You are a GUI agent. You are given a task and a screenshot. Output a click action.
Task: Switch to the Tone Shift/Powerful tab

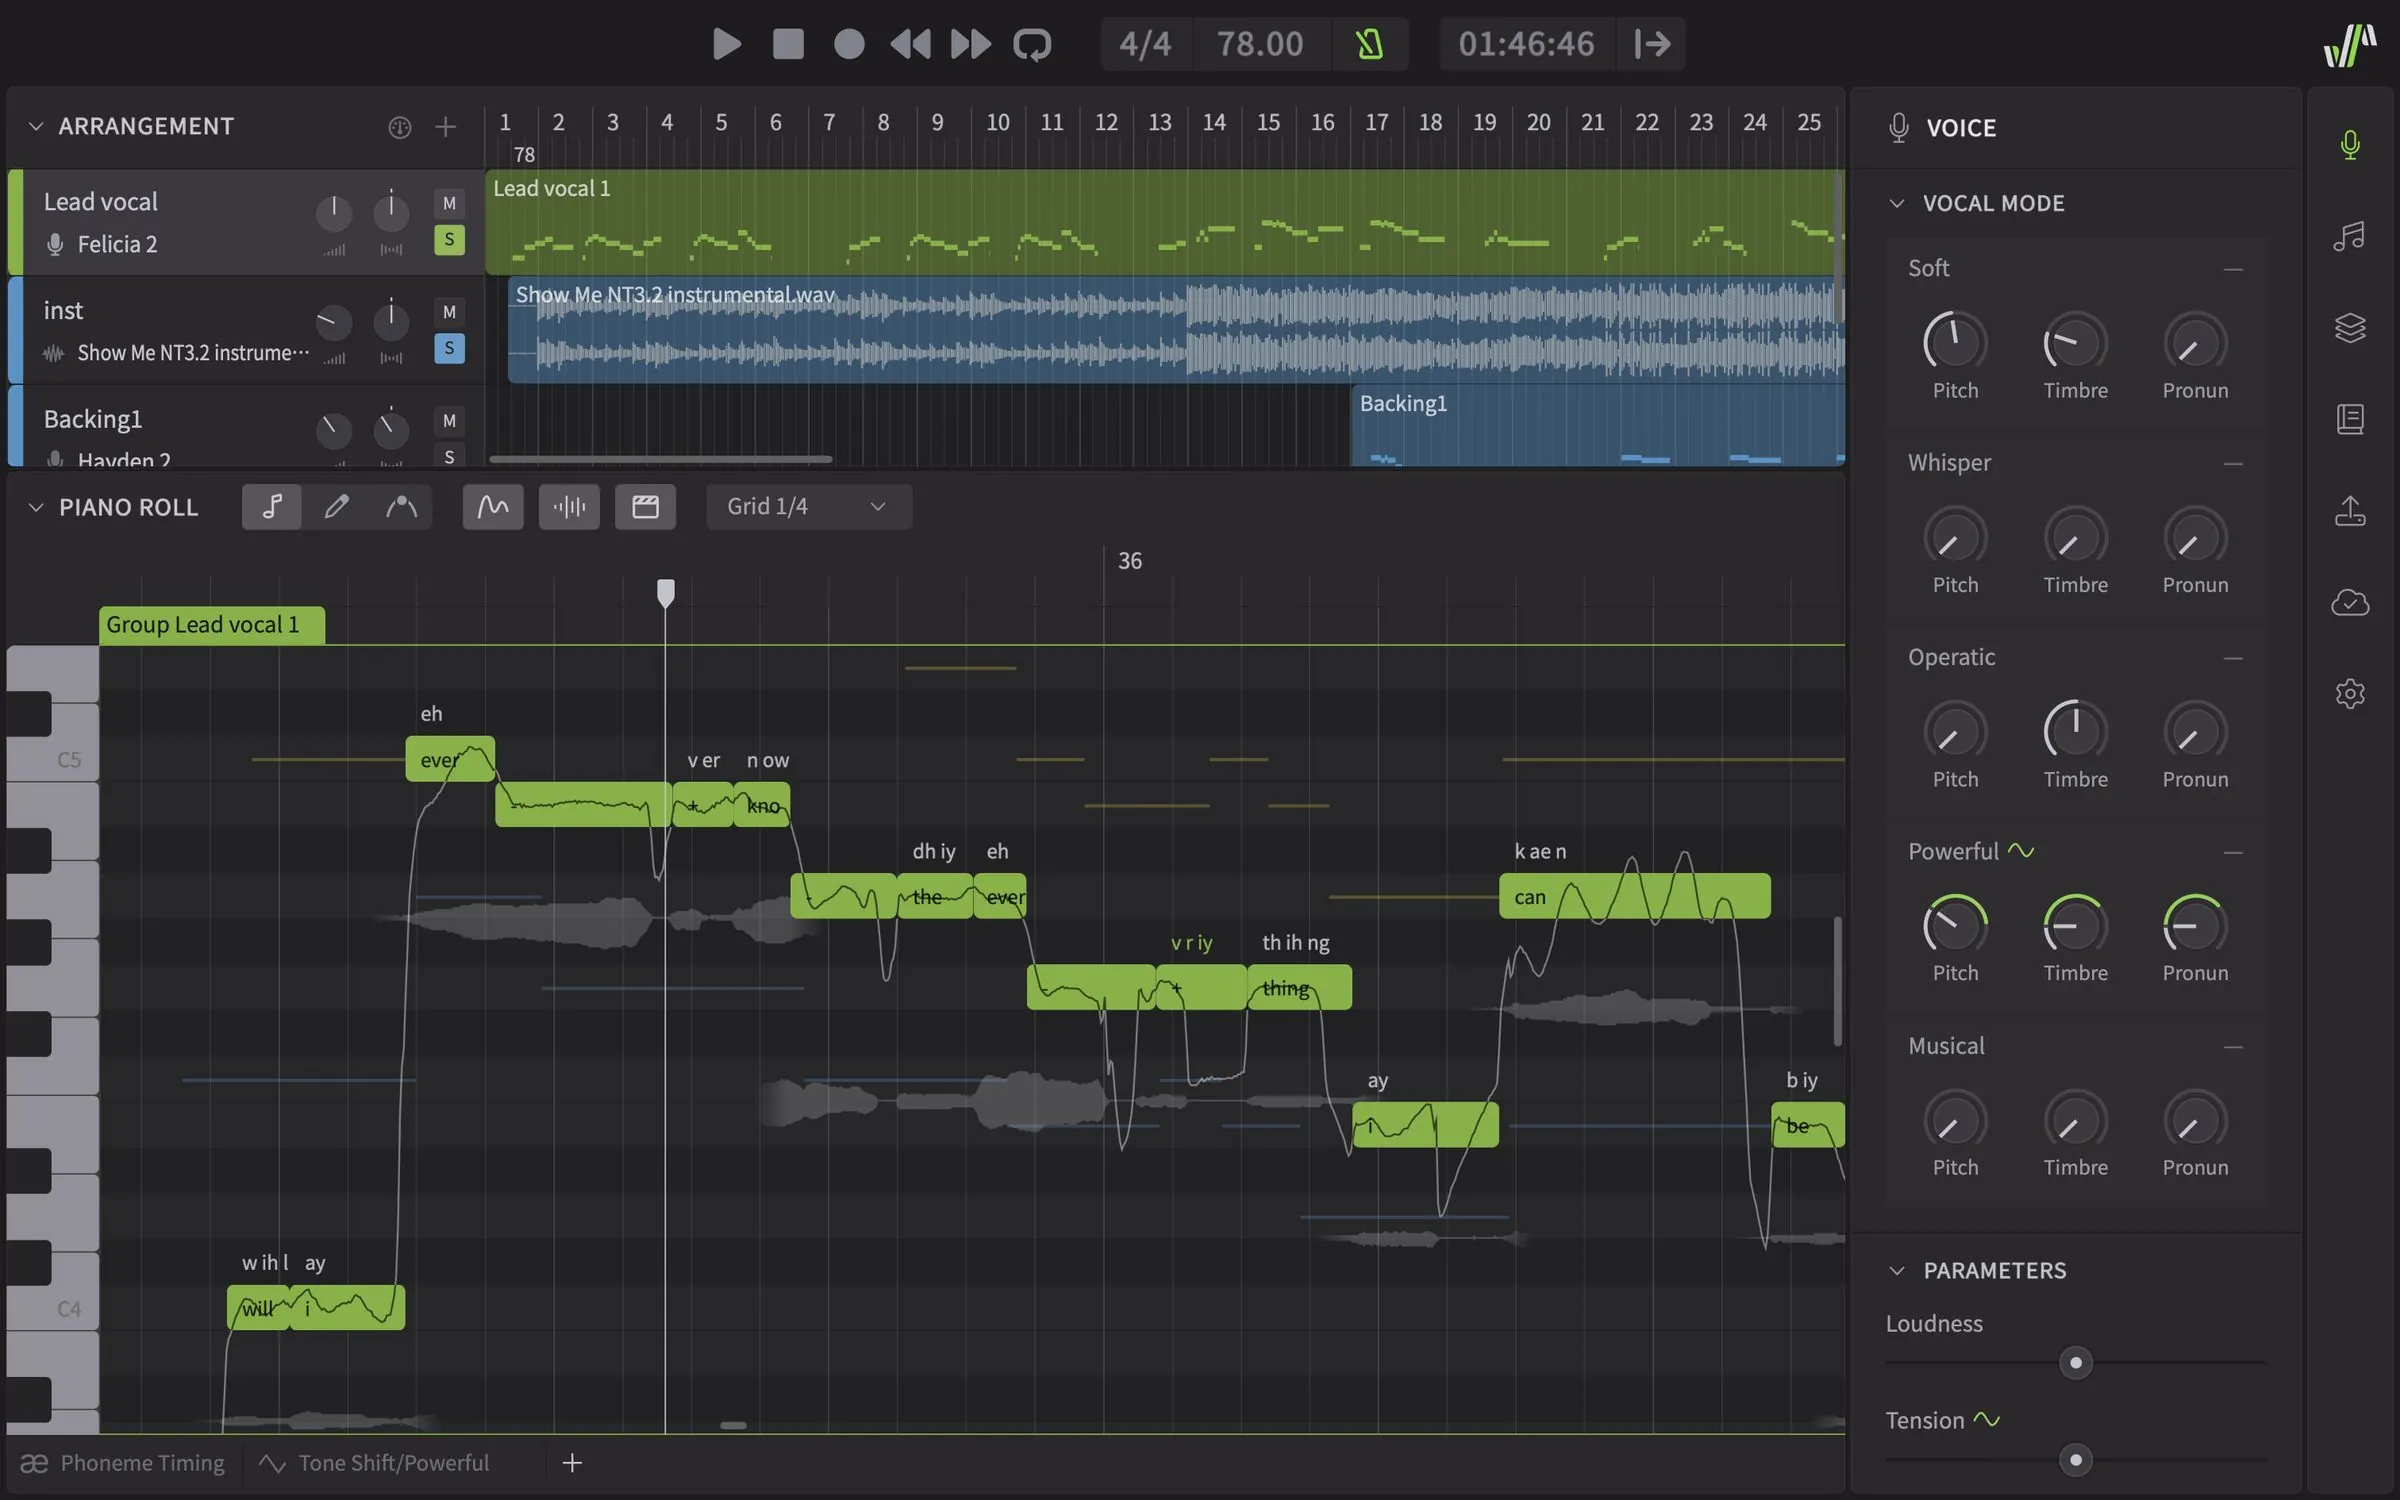click(374, 1463)
